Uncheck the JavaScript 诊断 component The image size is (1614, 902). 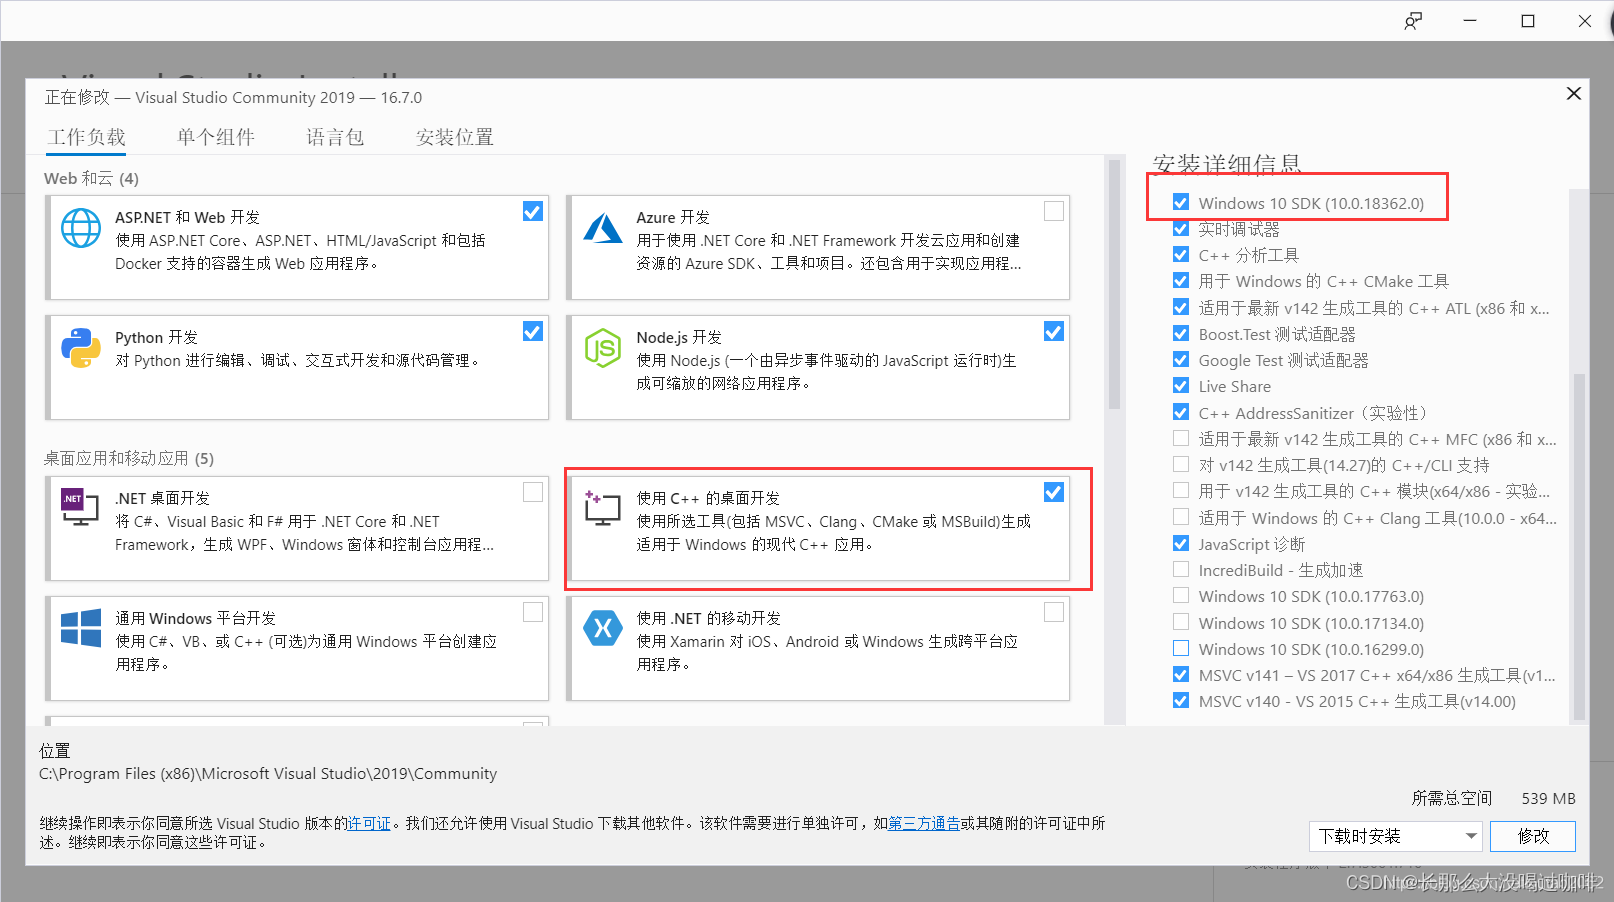coord(1181,543)
